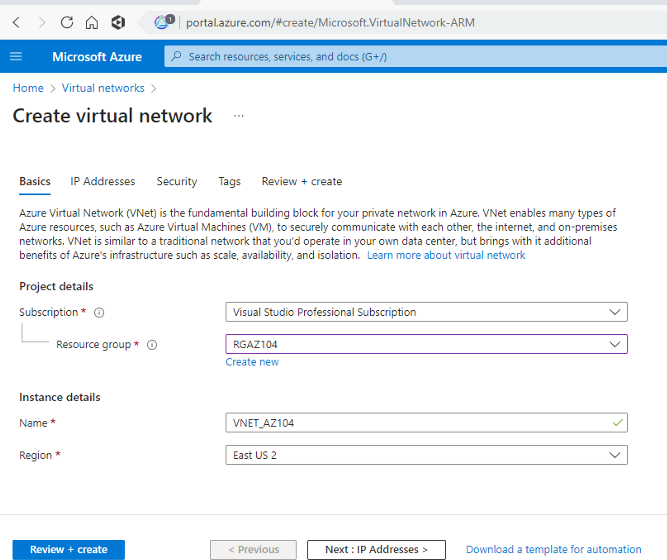Go to Virtual networks breadcrumb
This screenshot has width=667, height=560.
click(x=103, y=88)
